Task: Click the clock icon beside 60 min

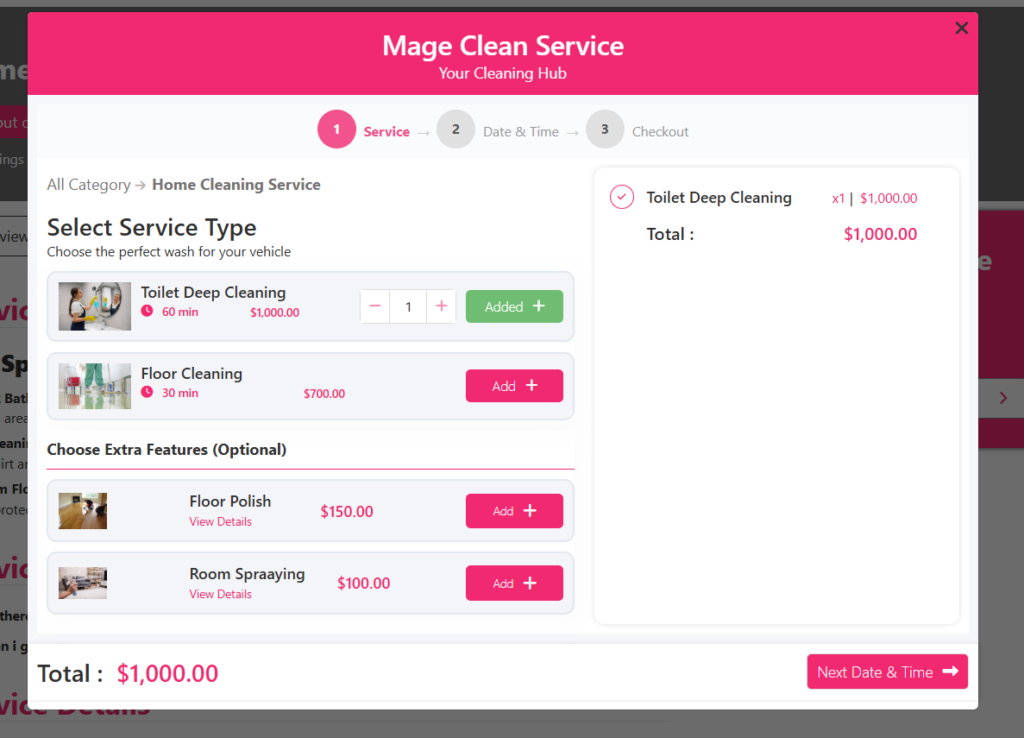Action: [x=147, y=311]
